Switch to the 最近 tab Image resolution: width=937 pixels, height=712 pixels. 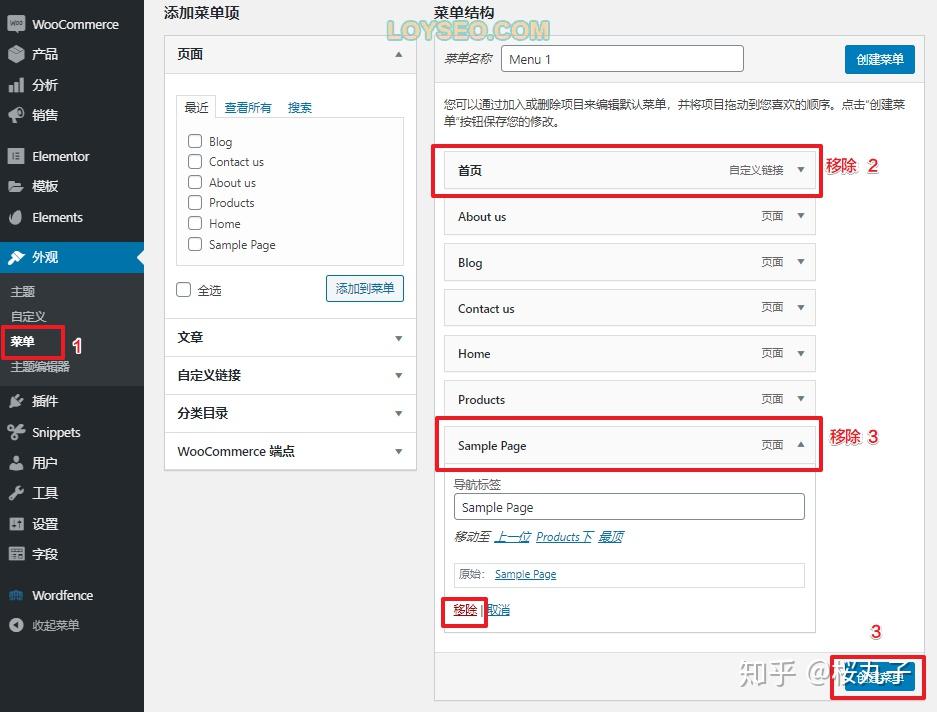click(x=196, y=107)
